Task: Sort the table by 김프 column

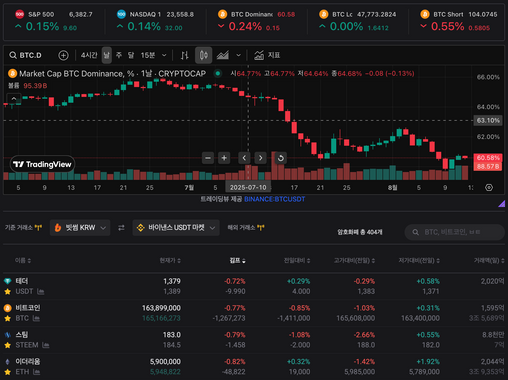Action: tap(238, 261)
